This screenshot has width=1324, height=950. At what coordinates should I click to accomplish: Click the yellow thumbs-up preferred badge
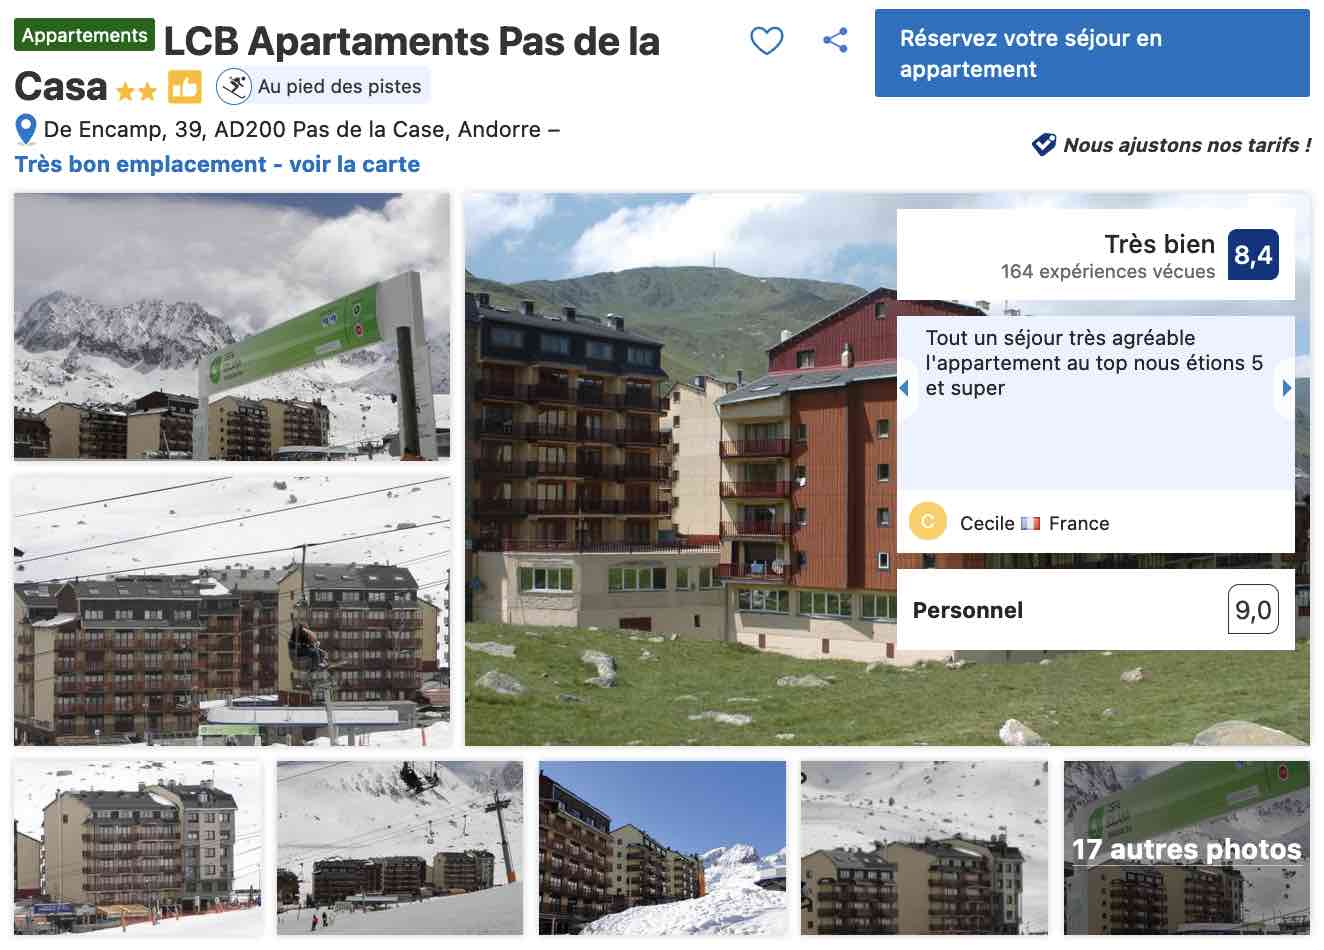pos(184,87)
